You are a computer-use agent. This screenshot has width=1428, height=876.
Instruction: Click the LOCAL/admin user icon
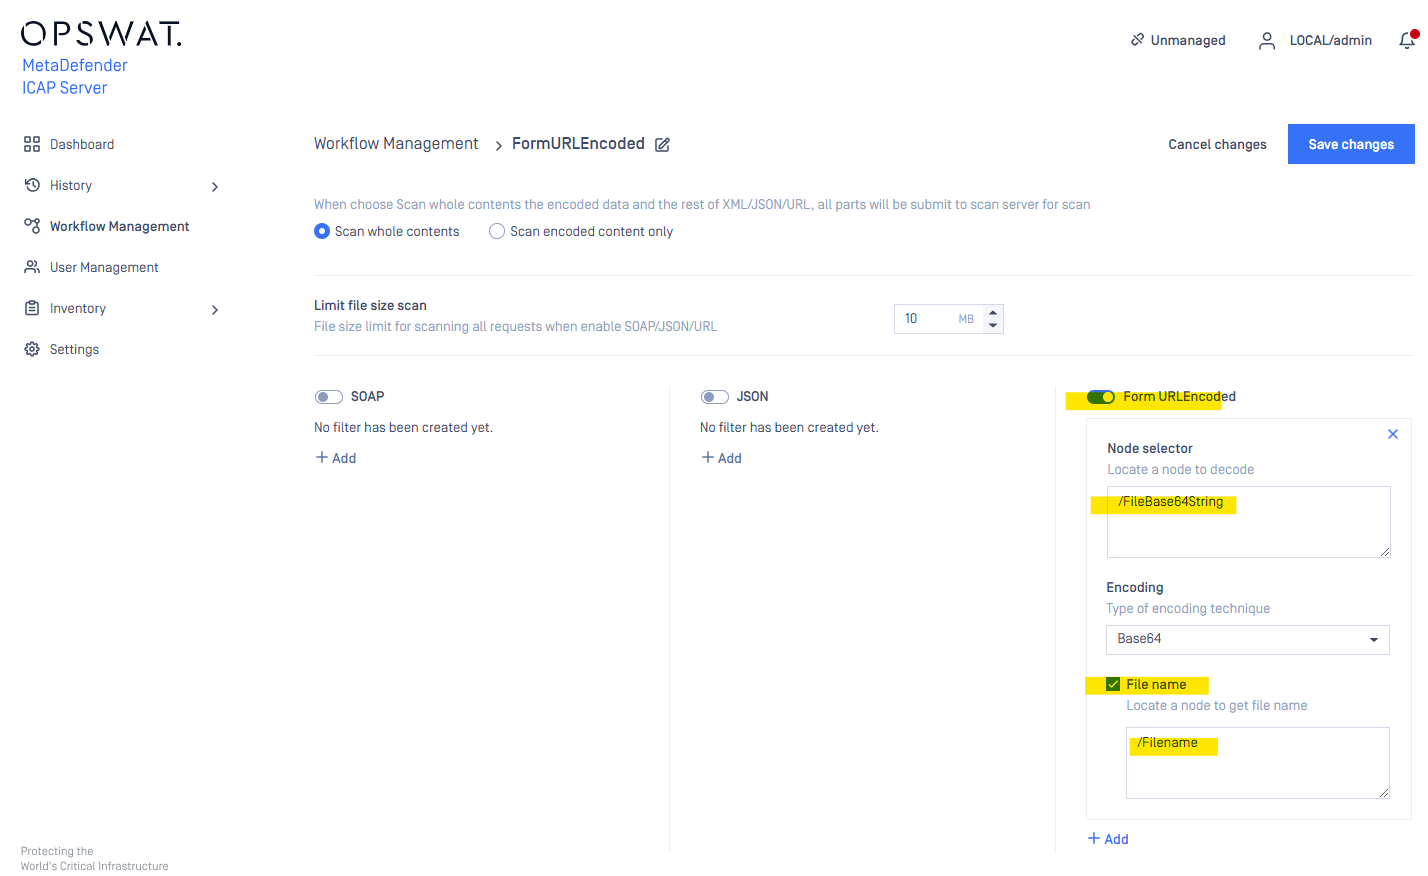(x=1267, y=41)
